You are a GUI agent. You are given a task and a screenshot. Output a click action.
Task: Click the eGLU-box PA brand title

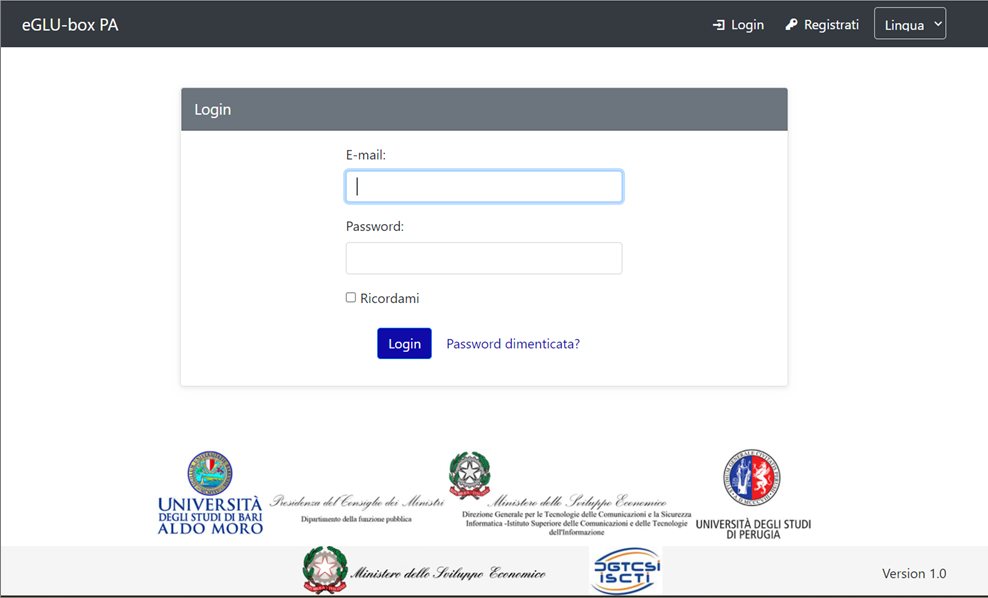tap(70, 25)
